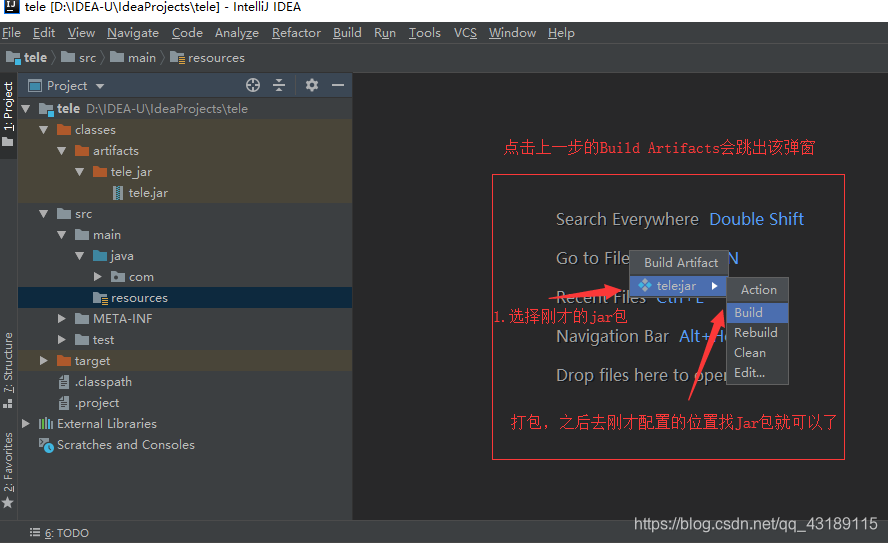
Task: Choose Edit... in the Action submenu
Action: (757, 373)
